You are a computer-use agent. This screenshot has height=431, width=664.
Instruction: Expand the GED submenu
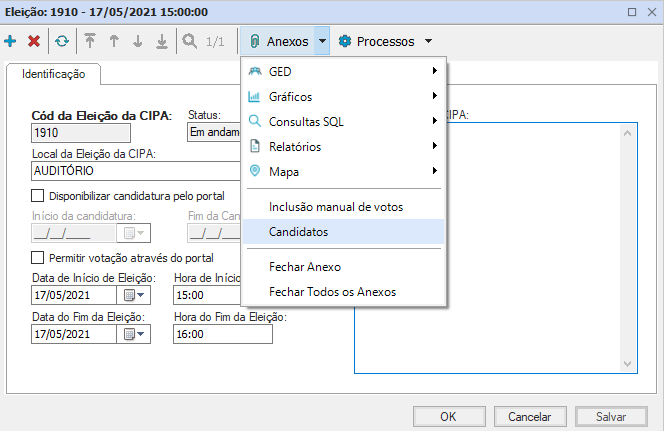[343, 72]
